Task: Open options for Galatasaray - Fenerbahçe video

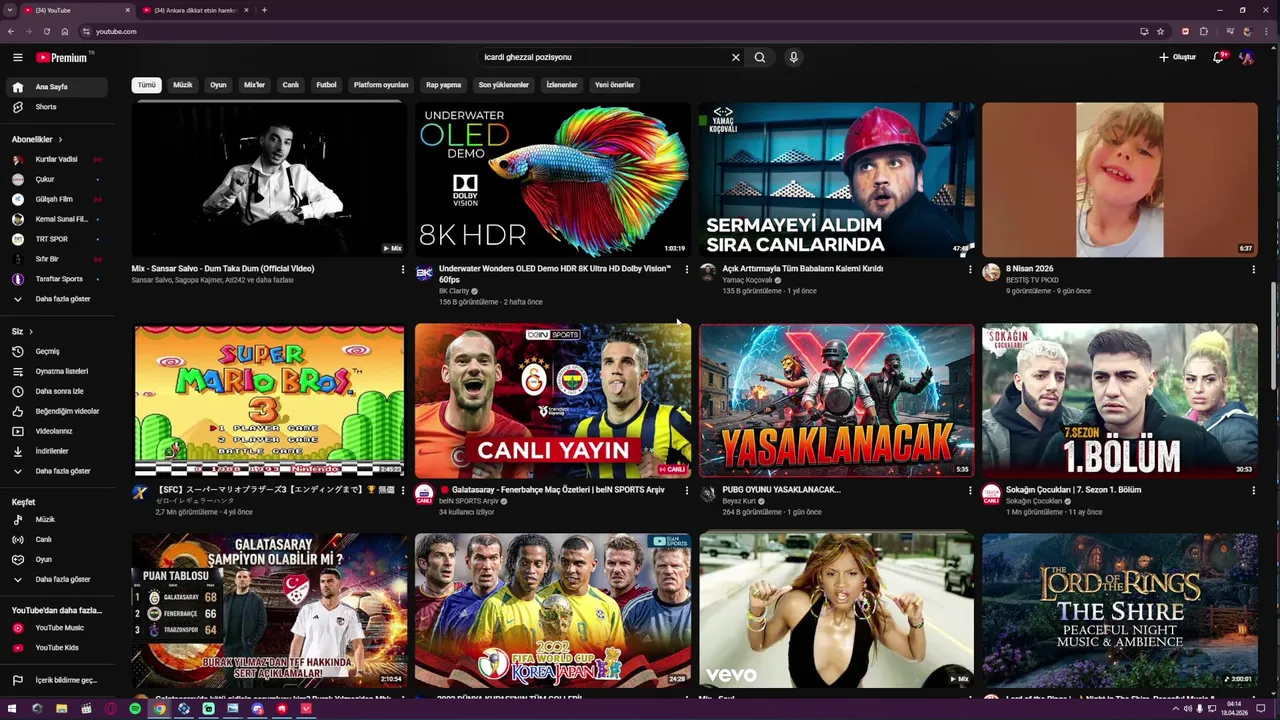Action: click(686, 490)
